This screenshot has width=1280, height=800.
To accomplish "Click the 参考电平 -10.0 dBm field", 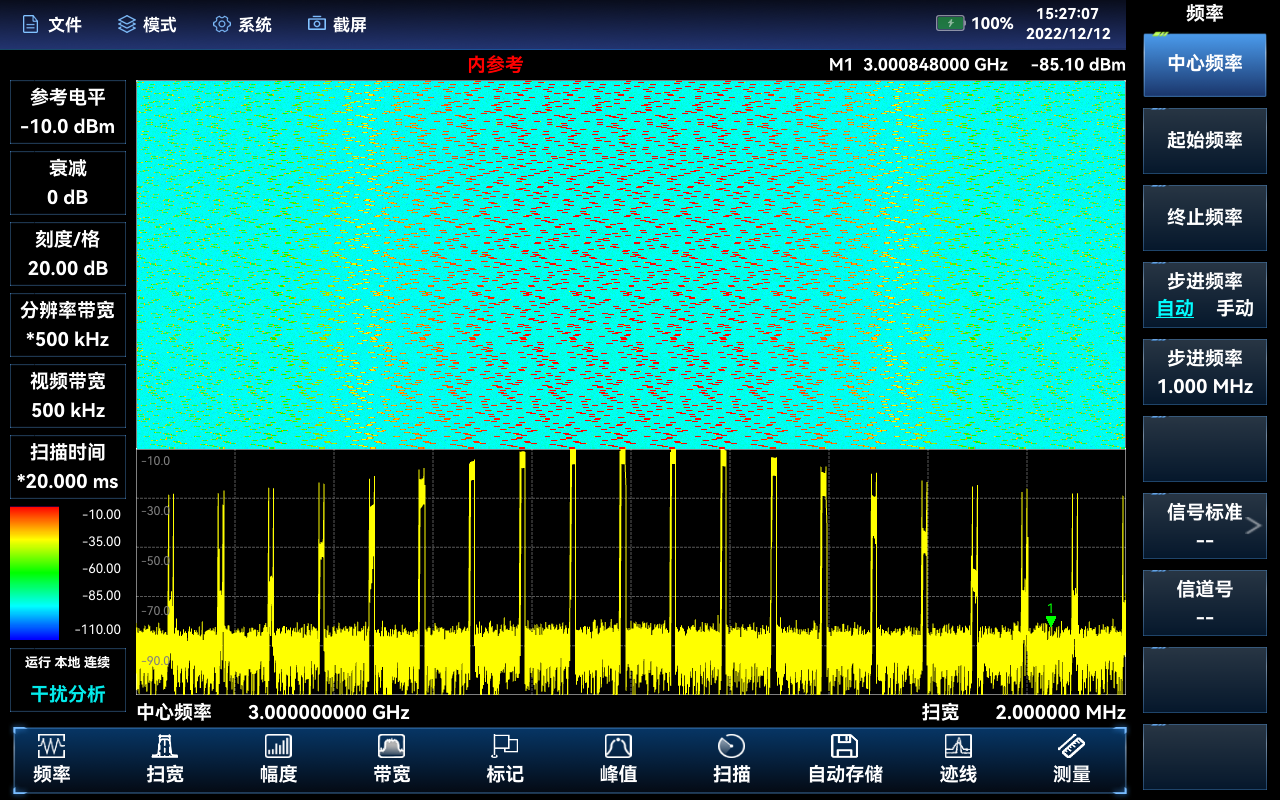I will tap(68, 112).
